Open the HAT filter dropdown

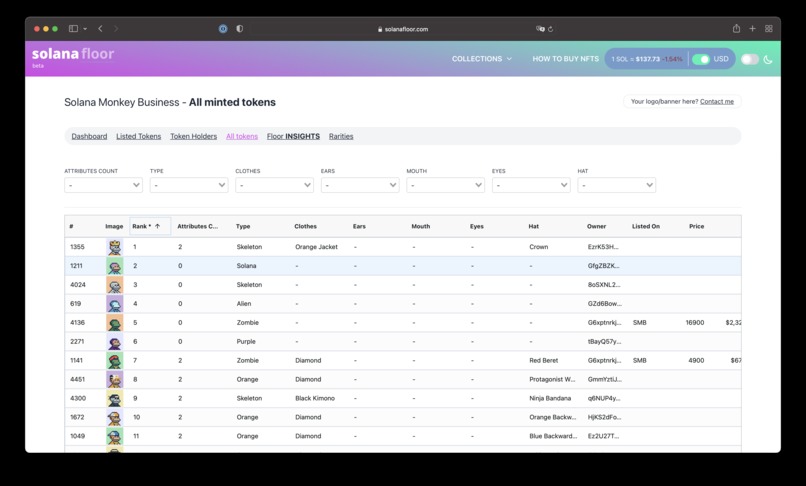point(616,185)
